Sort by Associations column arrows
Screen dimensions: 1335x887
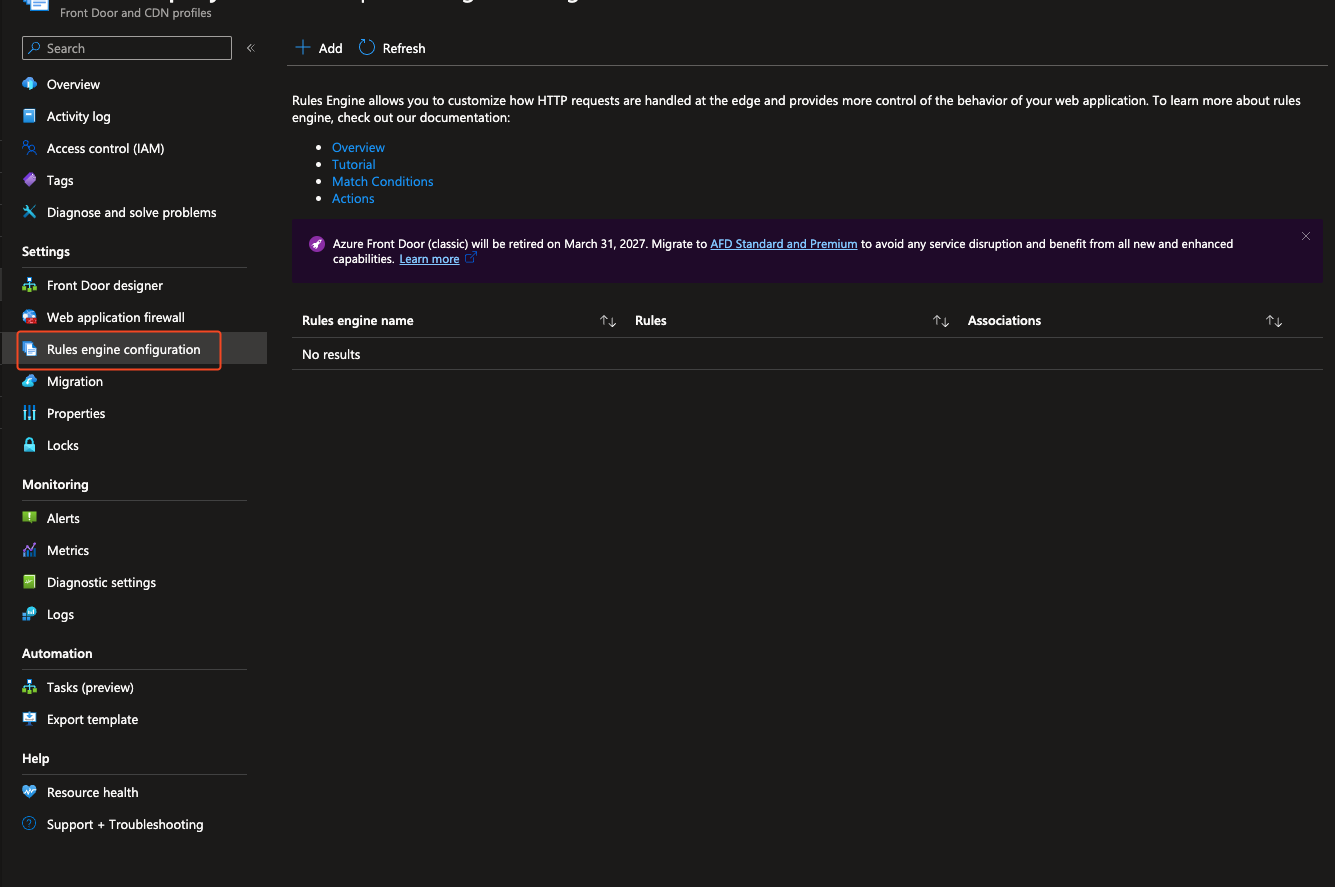click(x=1274, y=321)
